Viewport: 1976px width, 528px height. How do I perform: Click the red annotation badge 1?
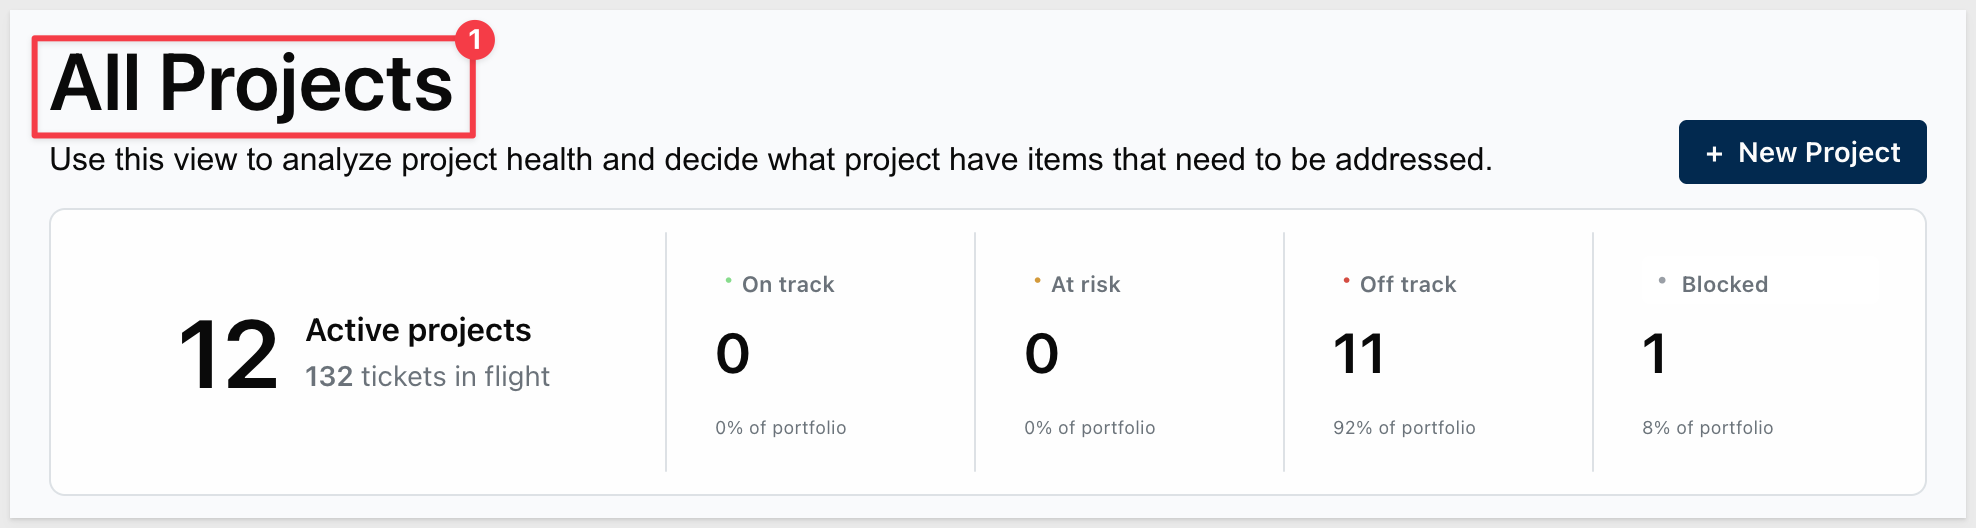coord(475,40)
